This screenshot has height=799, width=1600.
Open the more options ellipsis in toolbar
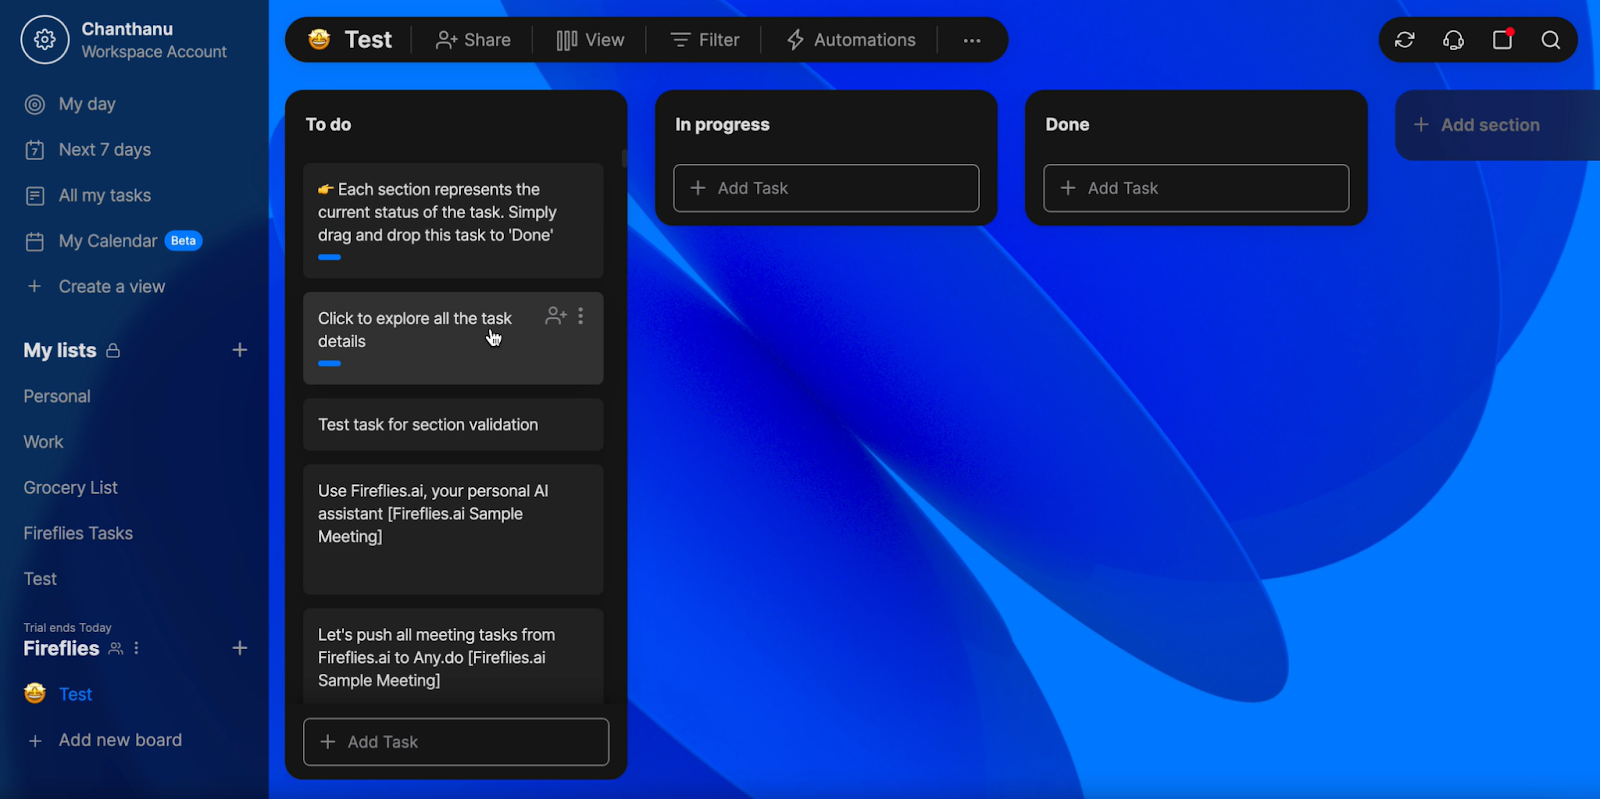coord(972,40)
